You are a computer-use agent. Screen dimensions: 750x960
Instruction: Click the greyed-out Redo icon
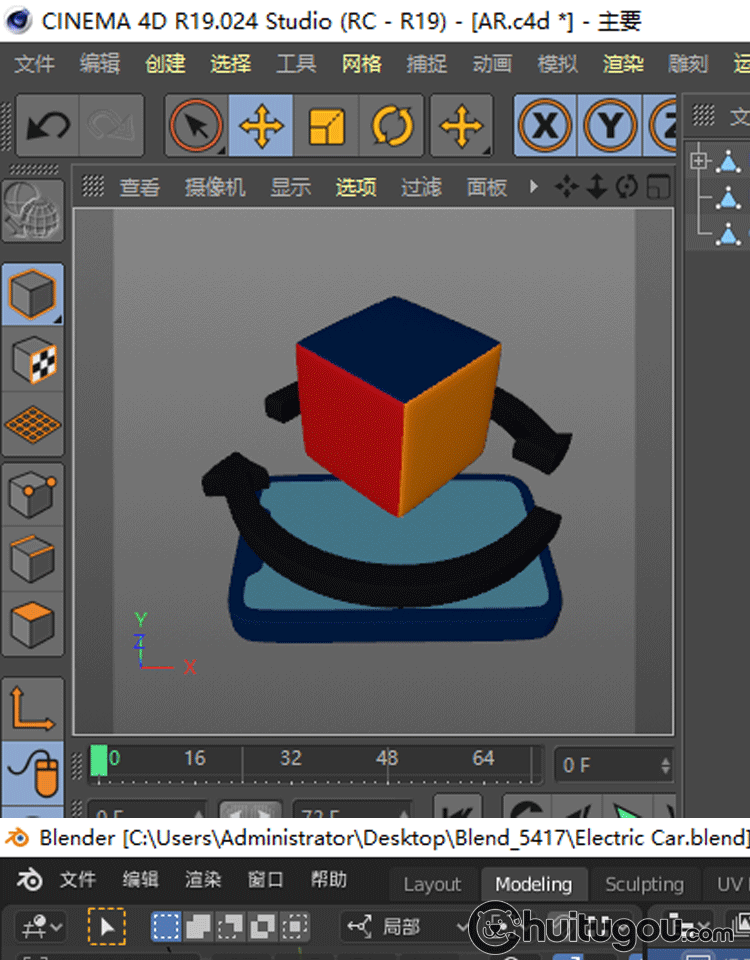point(111,126)
